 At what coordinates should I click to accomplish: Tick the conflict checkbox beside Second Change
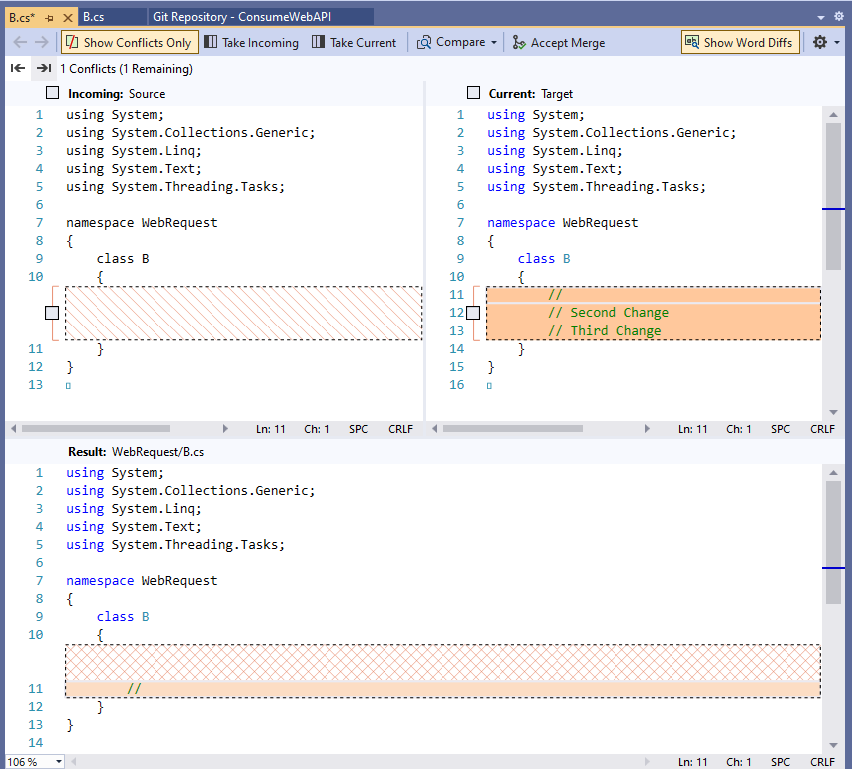pyautogui.click(x=473, y=313)
